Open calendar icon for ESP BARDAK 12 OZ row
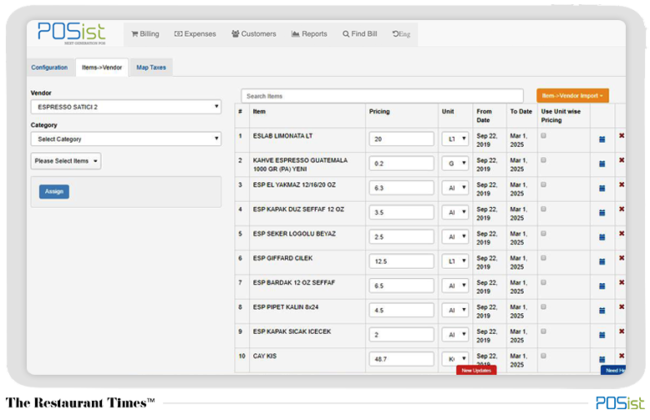 tap(602, 286)
